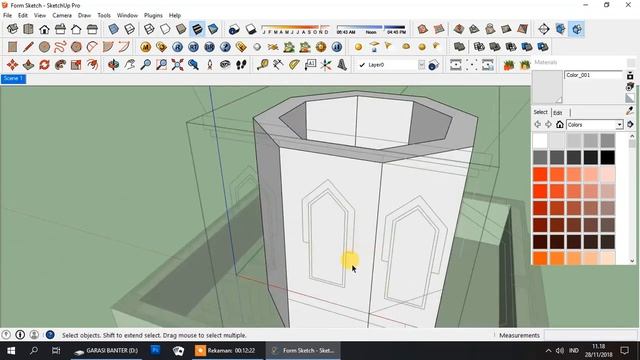The height and width of the screenshot is (360, 640).
Task: Select the Walk footprints tool
Action: [241, 65]
